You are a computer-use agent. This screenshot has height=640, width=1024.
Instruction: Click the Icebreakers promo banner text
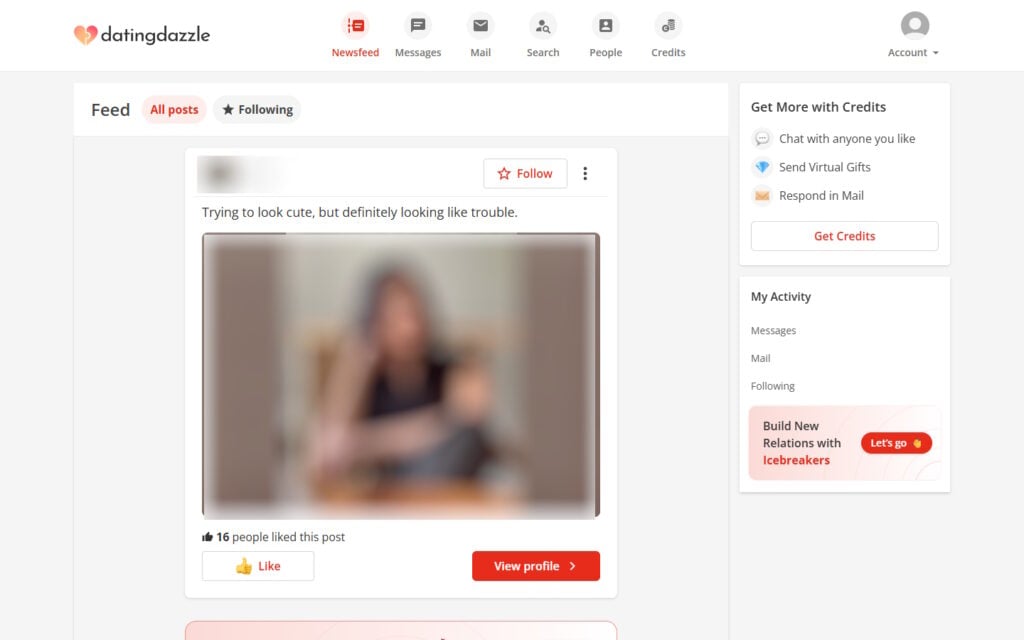802,443
